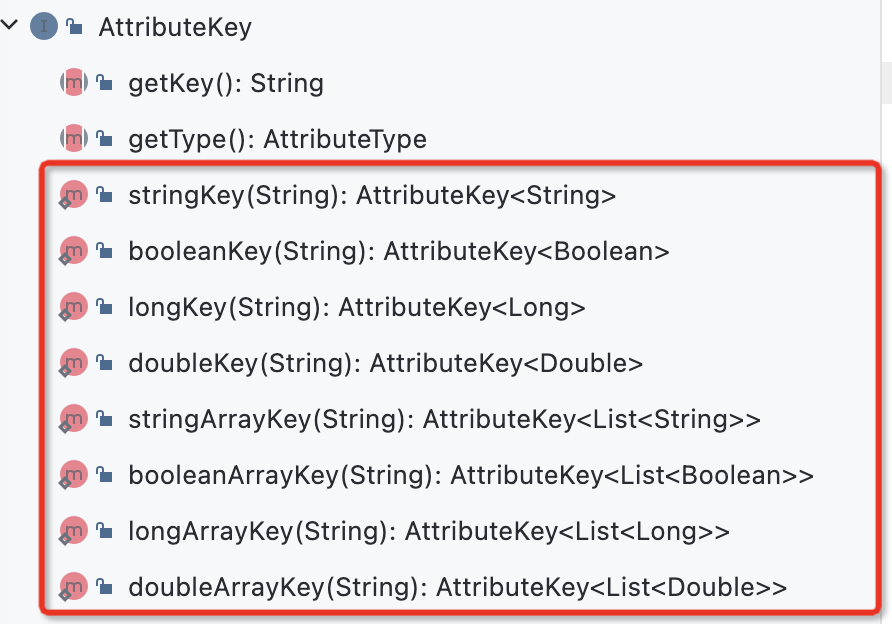
Task: Click the visibility lock icon beside booleanKey
Action: [x=104, y=251]
